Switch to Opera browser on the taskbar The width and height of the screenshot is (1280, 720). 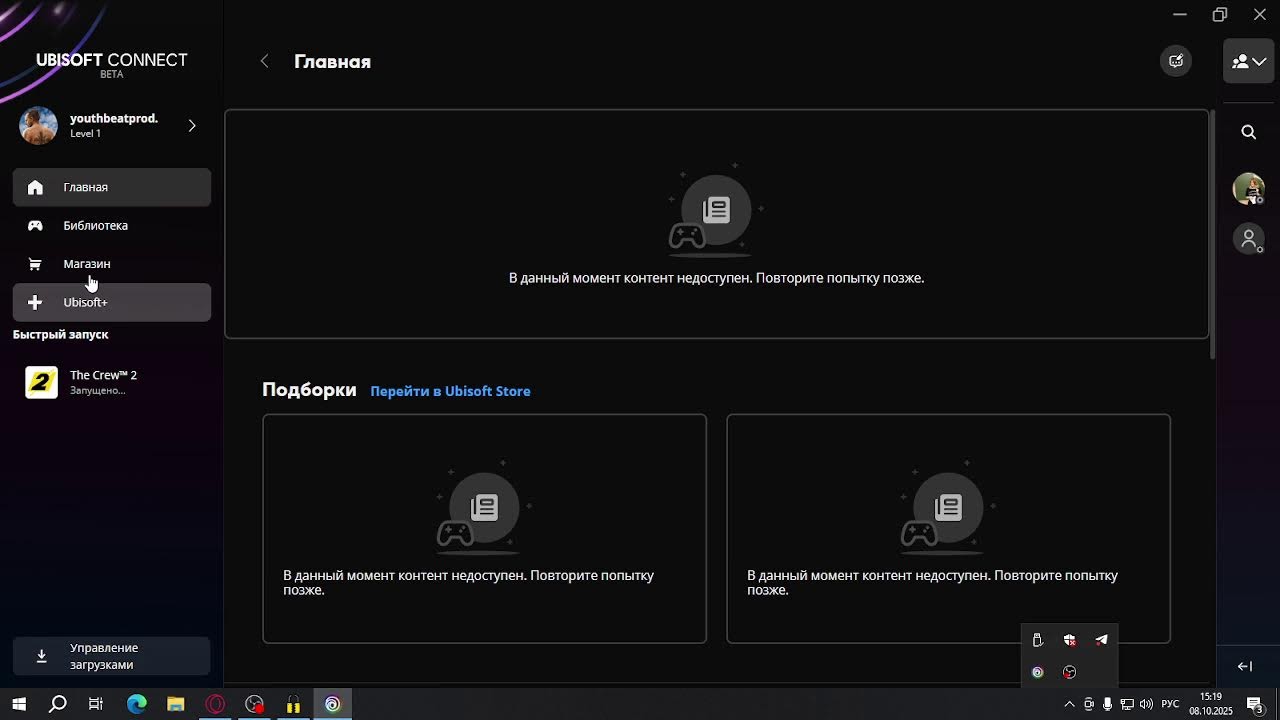tap(215, 704)
